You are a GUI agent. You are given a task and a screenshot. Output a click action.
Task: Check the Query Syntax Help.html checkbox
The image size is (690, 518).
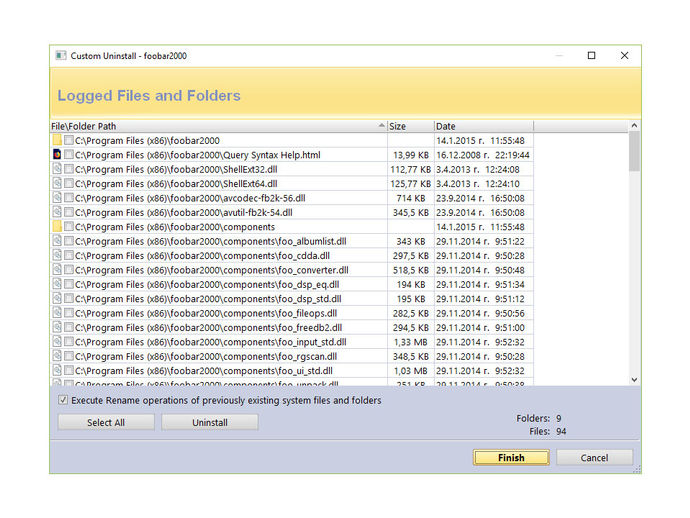pos(69,154)
